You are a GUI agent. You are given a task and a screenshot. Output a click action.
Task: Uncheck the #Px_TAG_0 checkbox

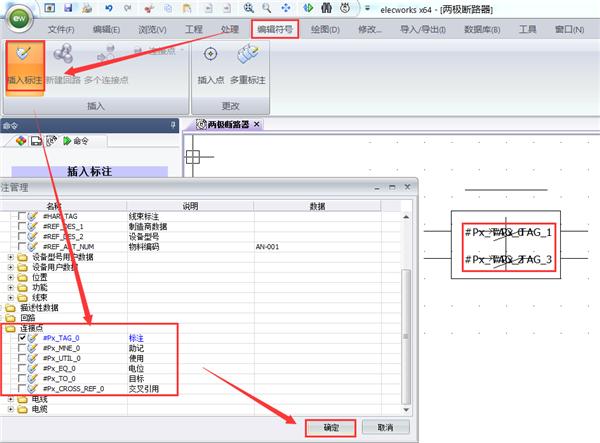[x=22, y=337]
